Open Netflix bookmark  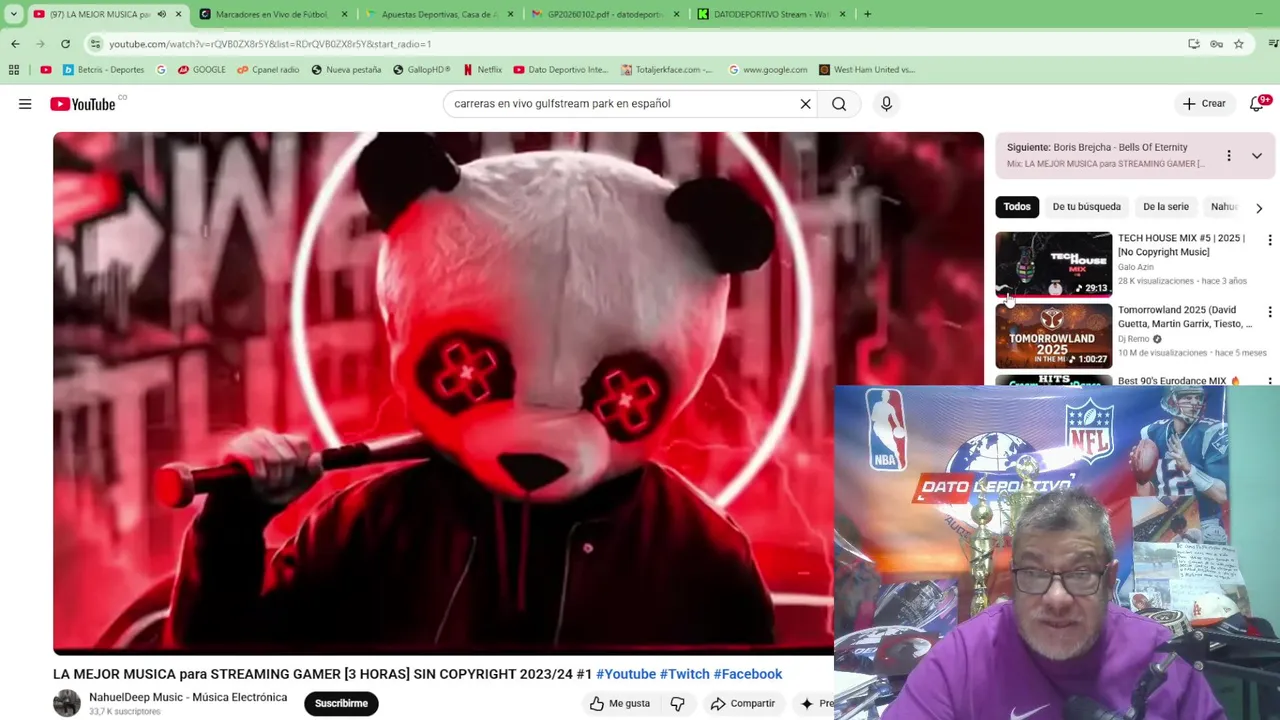[x=482, y=70]
